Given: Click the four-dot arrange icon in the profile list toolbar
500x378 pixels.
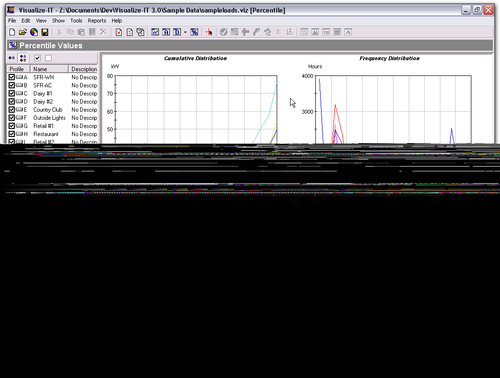Looking at the screenshot, I should 23,58.
